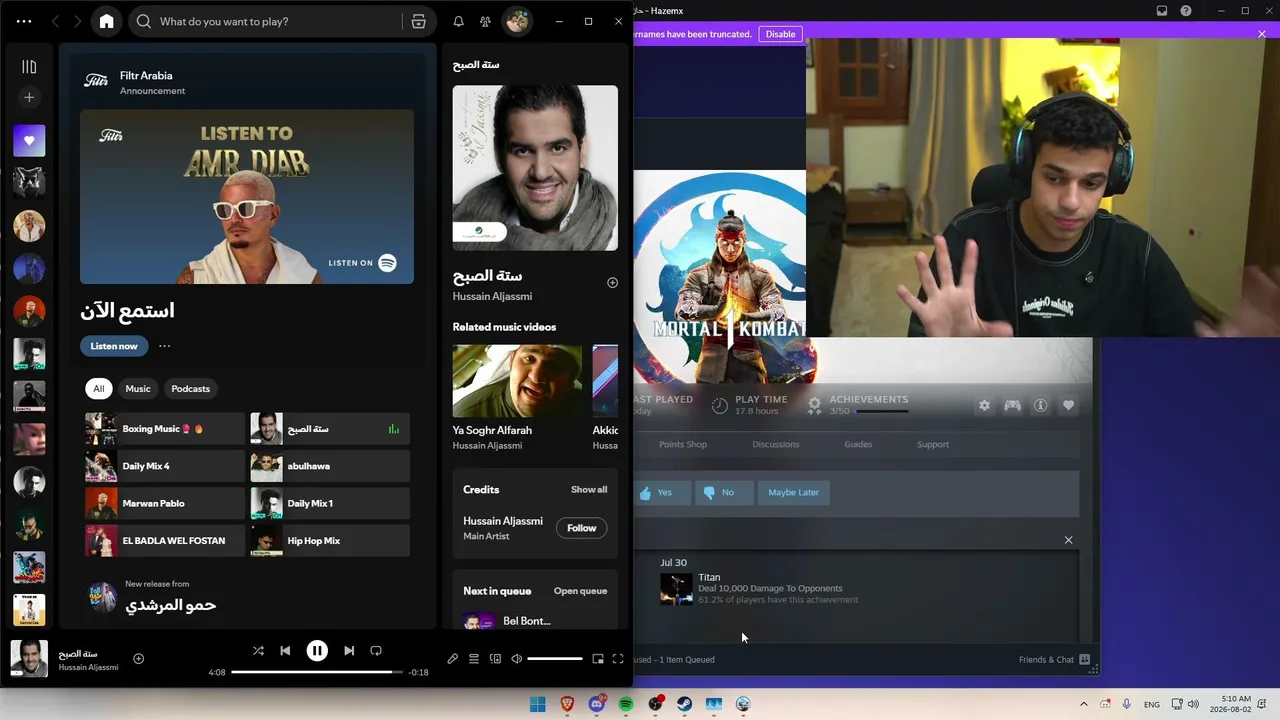Open the Browse icon in search bar
1280x720 pixels.
coord(419,21)
